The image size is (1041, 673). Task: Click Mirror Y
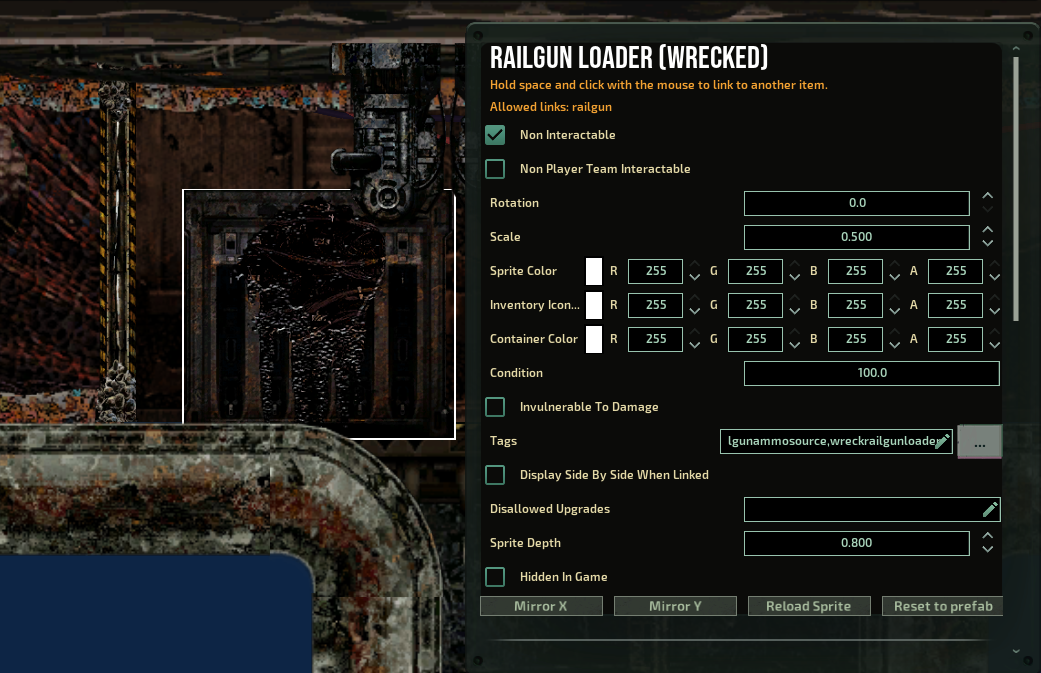tap(675, 605)
